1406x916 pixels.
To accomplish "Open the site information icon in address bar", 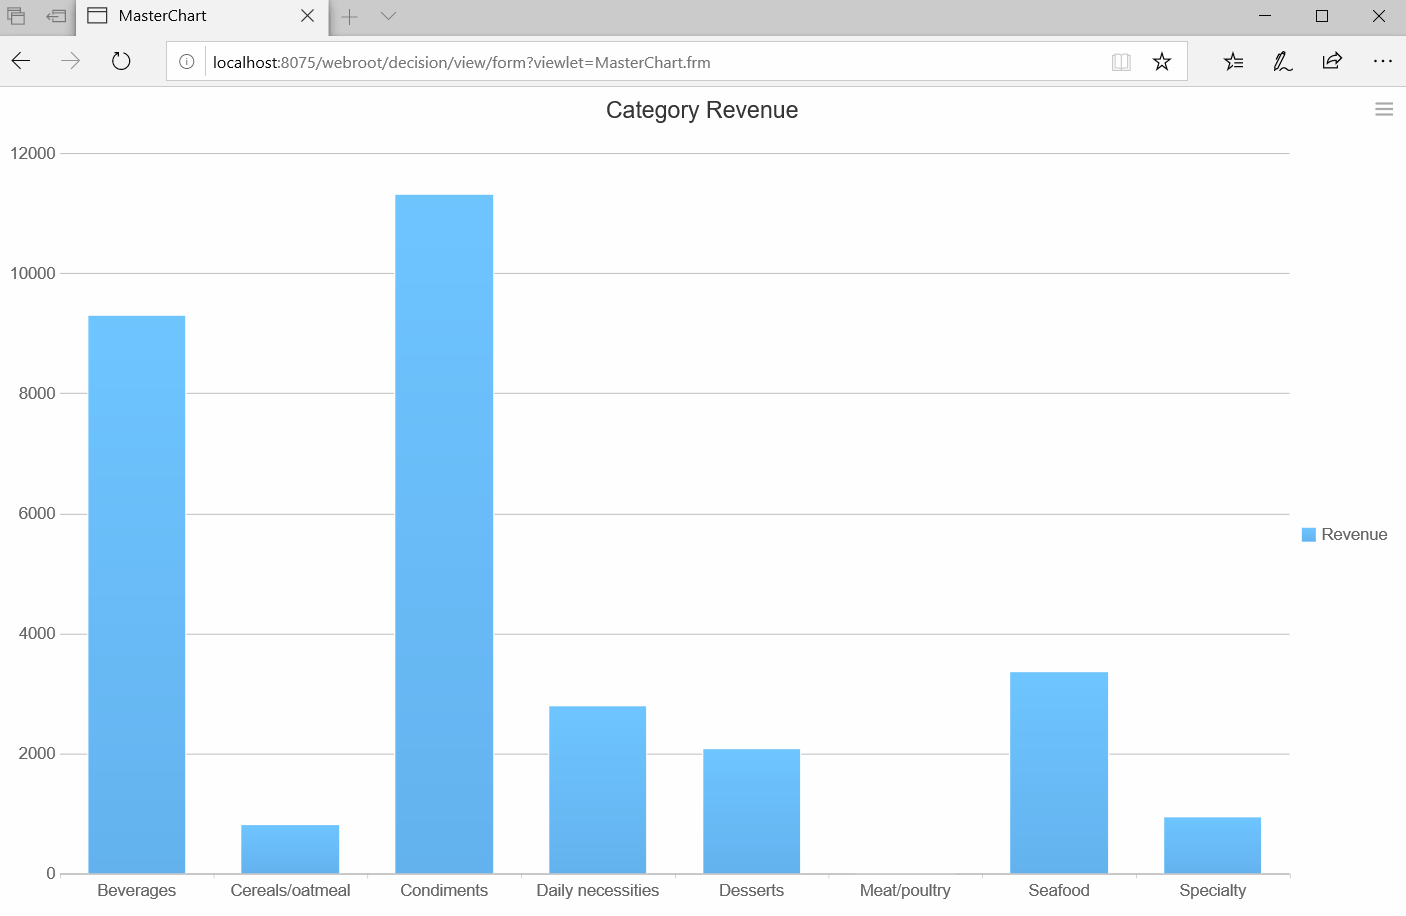I will tap(186, 61).
